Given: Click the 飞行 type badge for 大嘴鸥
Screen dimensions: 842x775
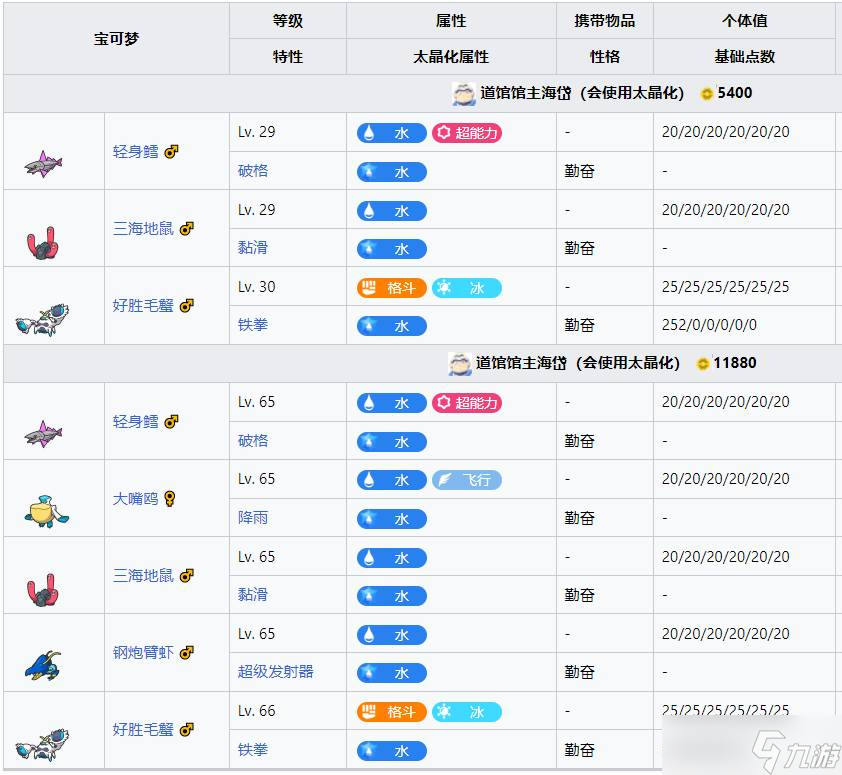Looking at the screenshot, I should tap(467, 480).
